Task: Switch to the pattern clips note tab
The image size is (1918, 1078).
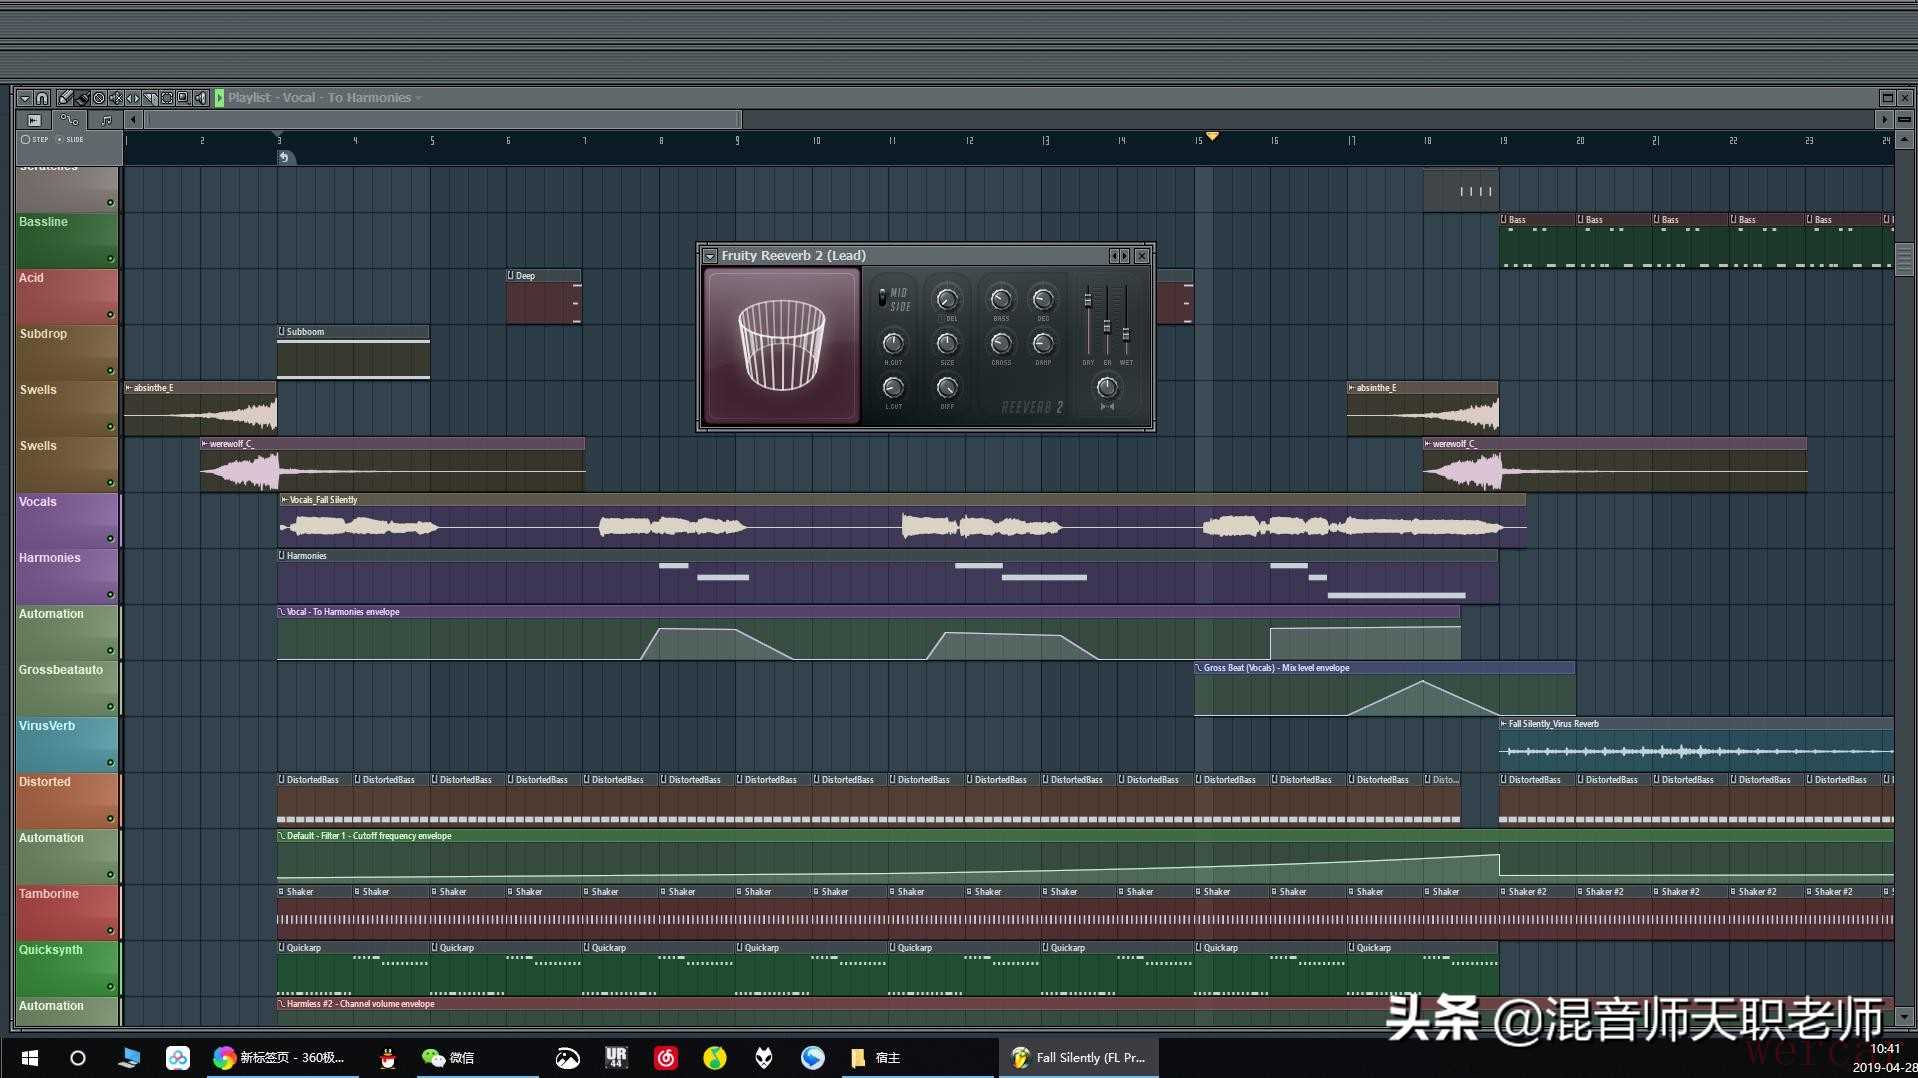Action: coord(105,120)
